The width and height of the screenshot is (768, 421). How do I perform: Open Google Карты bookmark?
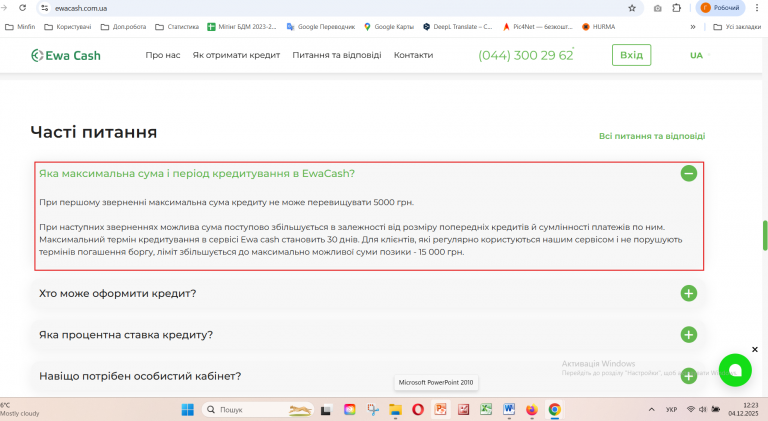pos(389,27)
